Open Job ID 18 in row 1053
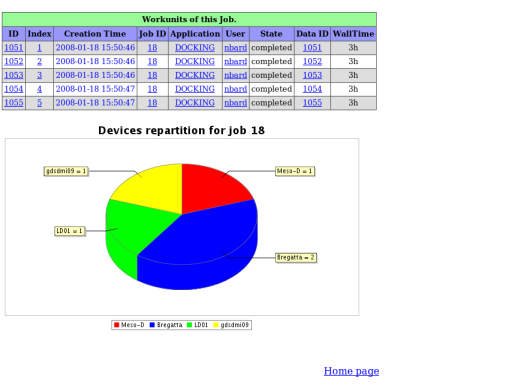 pyautogui.click(x=152, y=75)
